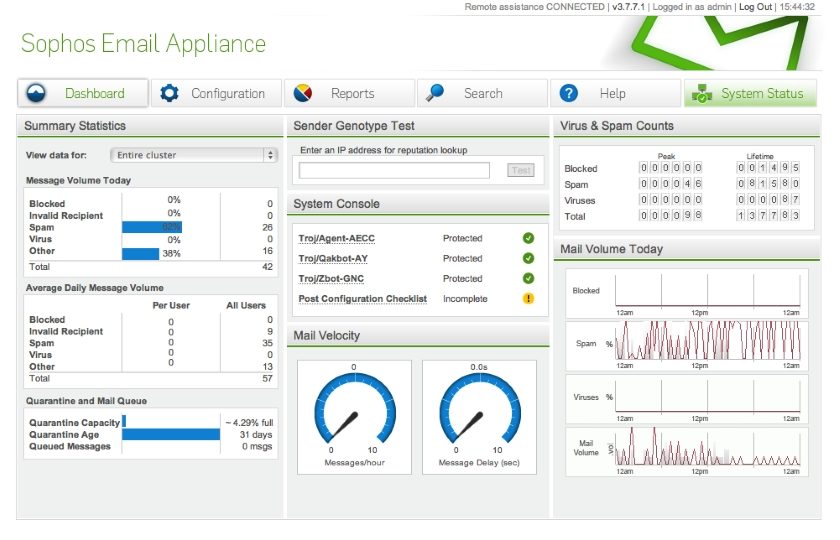Viewport: 840px width, 540px height.
Task: Open the Post Configuration Checklist link
Action: pyautogui.click(x=363, y=299)
